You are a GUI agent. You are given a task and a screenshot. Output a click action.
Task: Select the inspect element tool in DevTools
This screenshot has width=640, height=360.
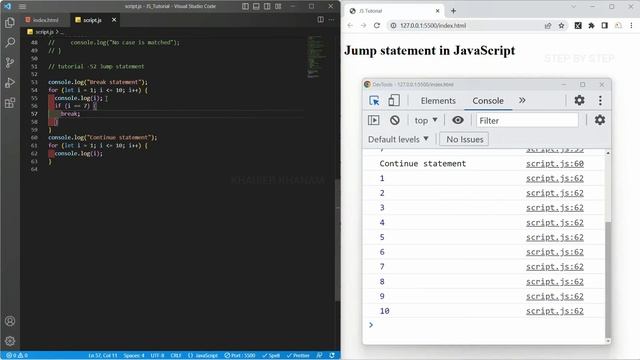pyautogui.click(x=374, y=100)
